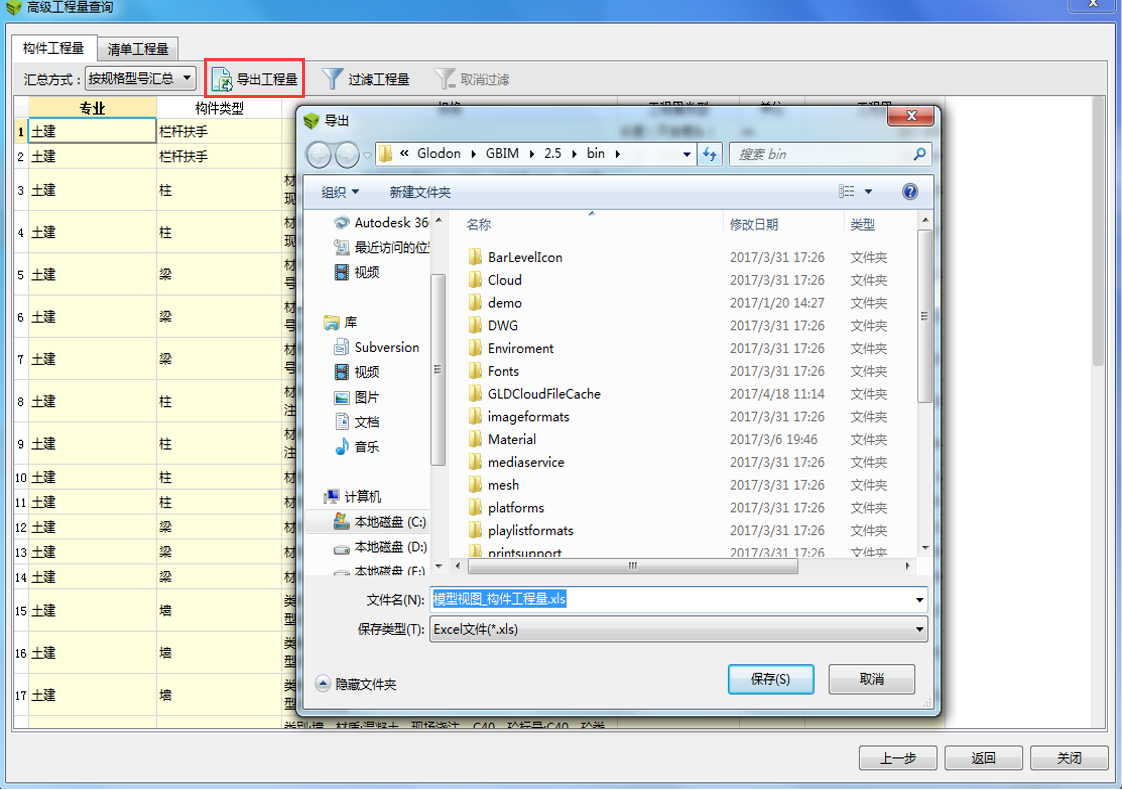
Task: Switch to the 清单工程量 tab
Action: pyautogui.click(x=137, y=49)
